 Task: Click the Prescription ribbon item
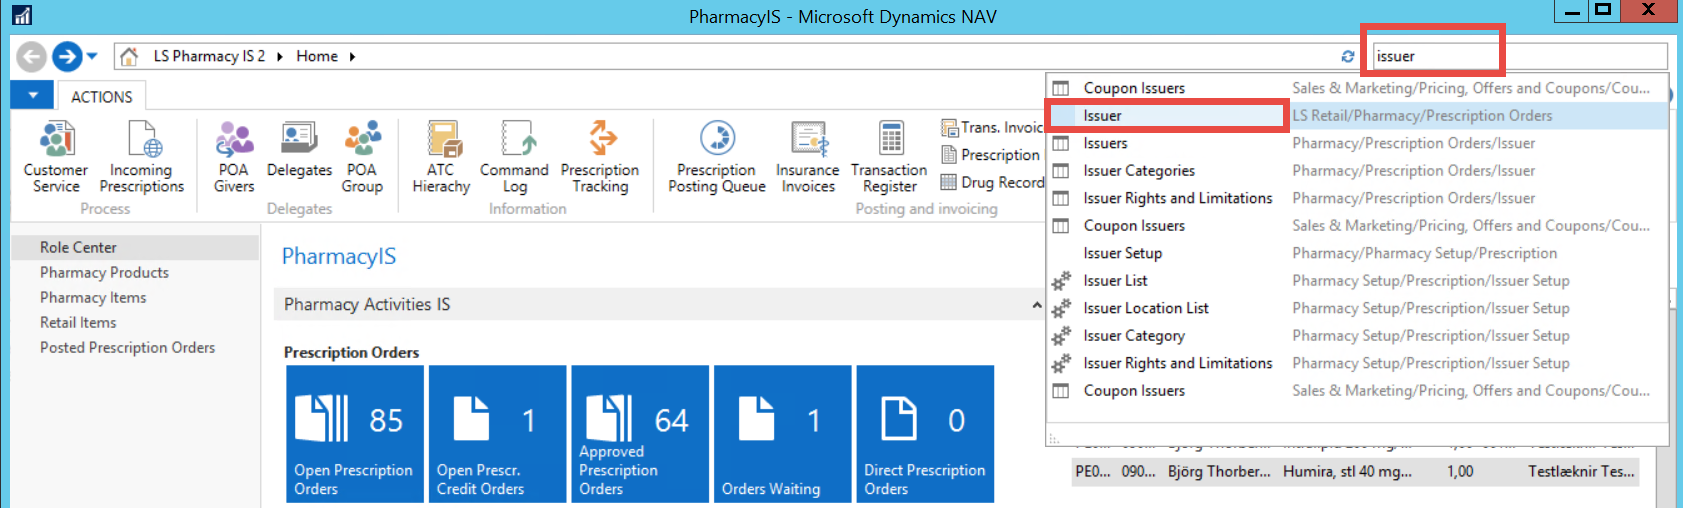coord(991,154)
